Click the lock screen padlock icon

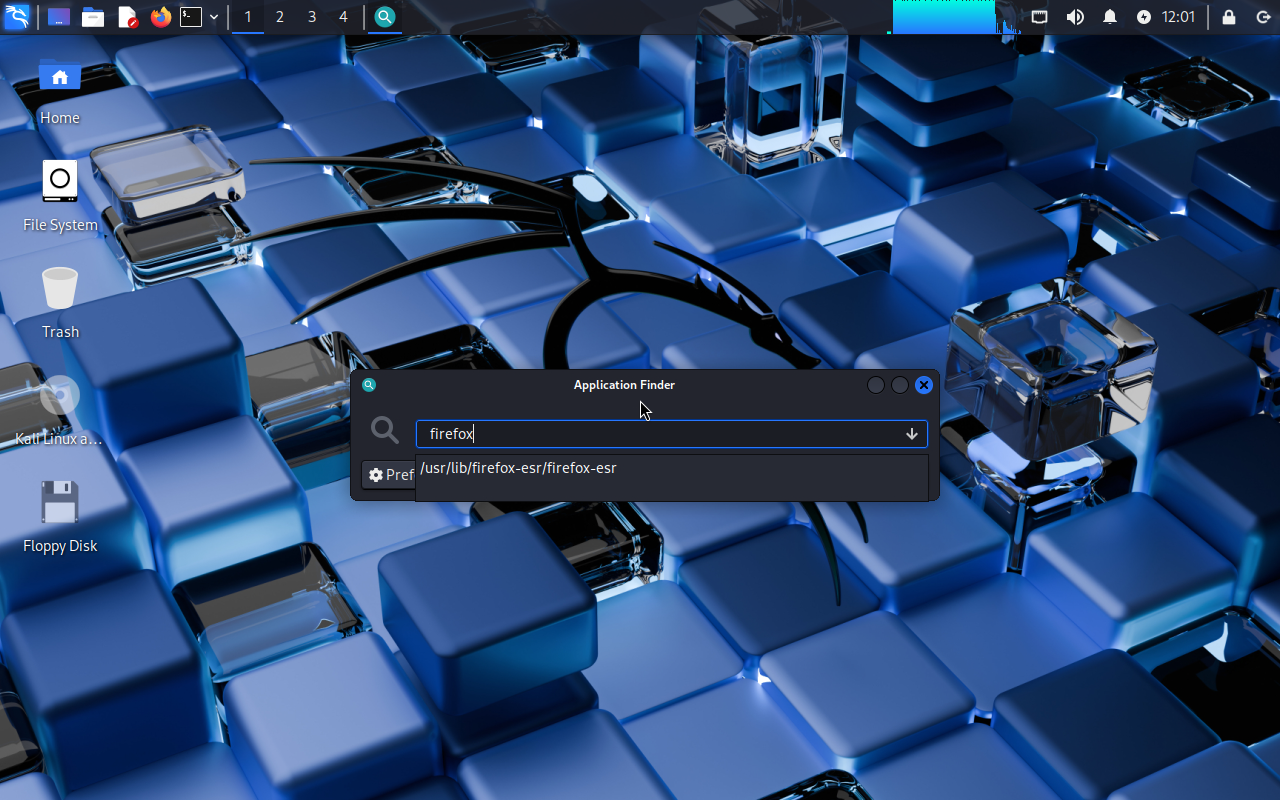tap(1228, 17)
